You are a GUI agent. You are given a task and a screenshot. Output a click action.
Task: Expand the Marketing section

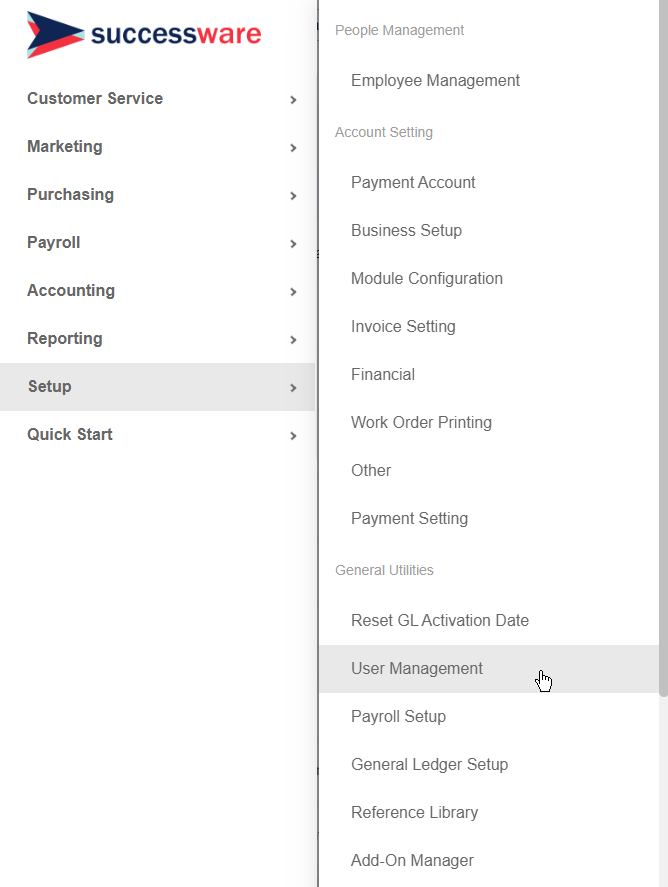click(x=65, y=146)
